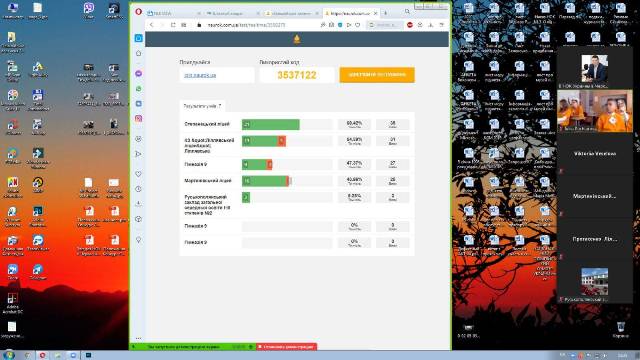Image resolution: width=640 pixels, height=360 pixels.
Task: Reload the page with the refresh icon
Action: pyautogui.click(x=173, y=25)
